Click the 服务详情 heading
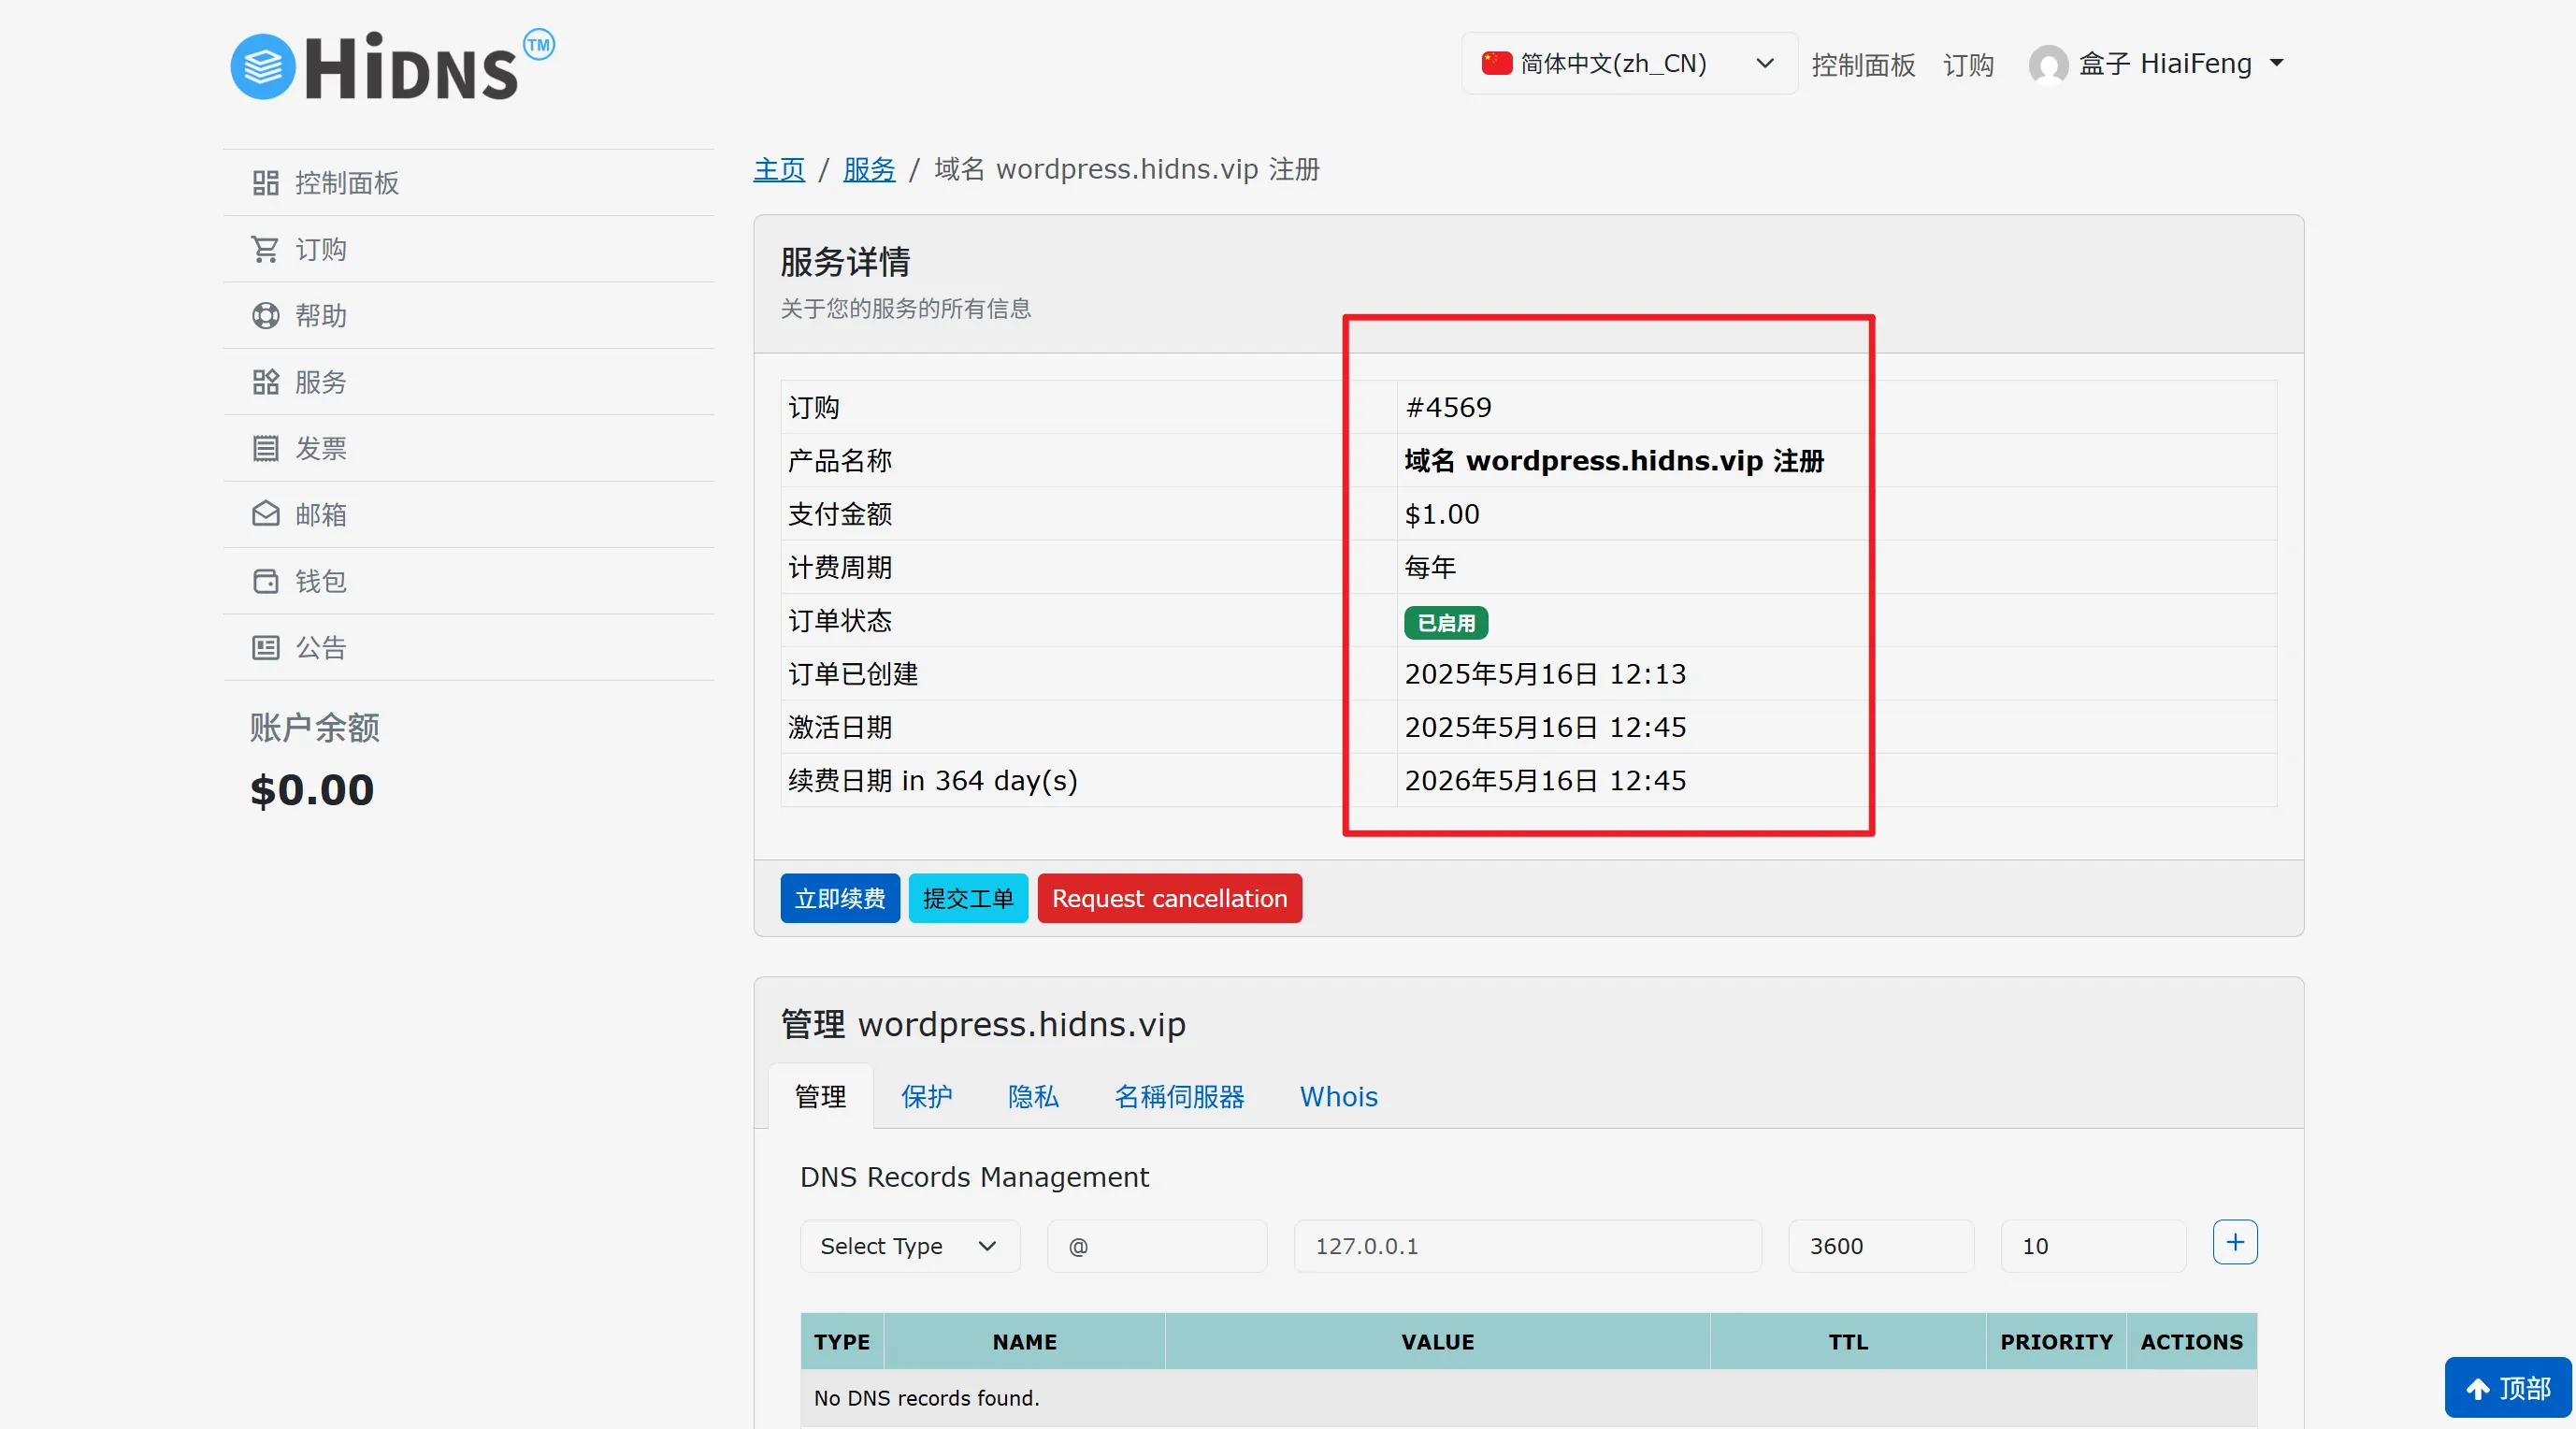 (845, 262)
